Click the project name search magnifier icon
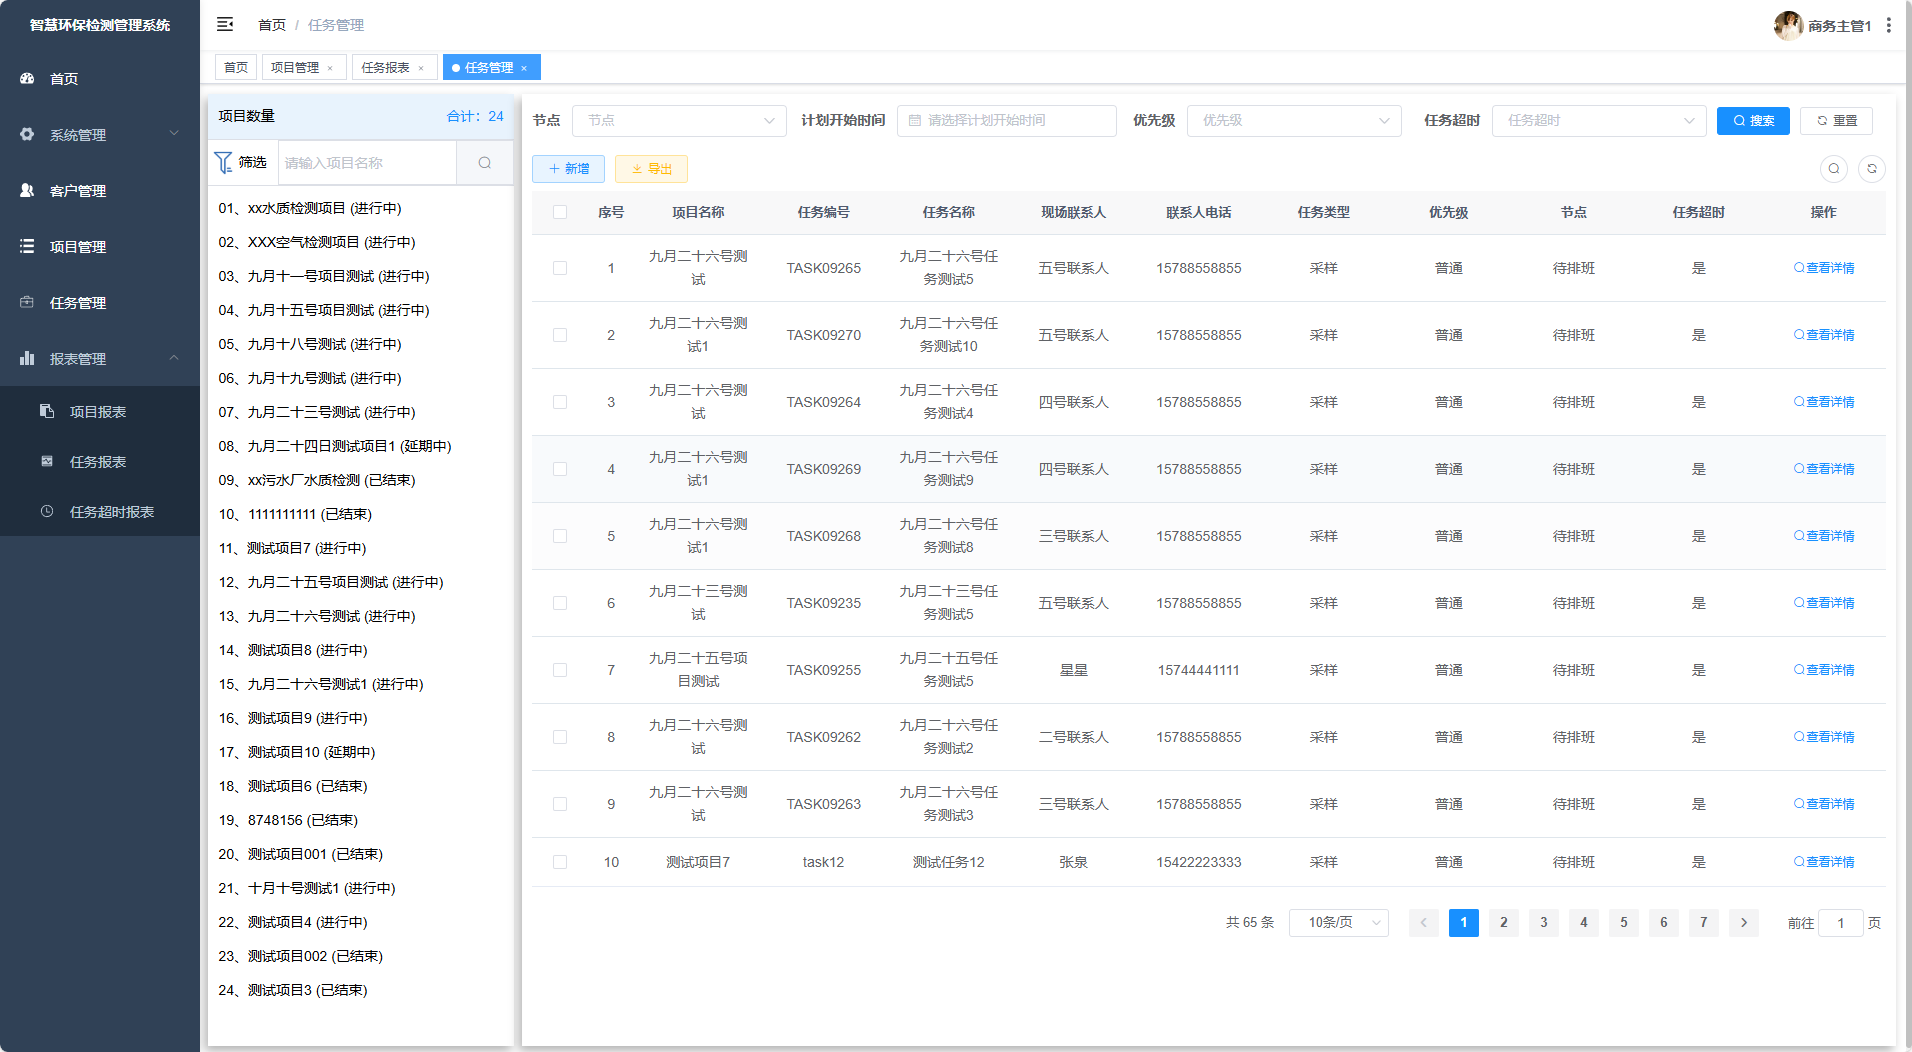This screenshot has height=1052, width=1912. [x=484, y=163]
